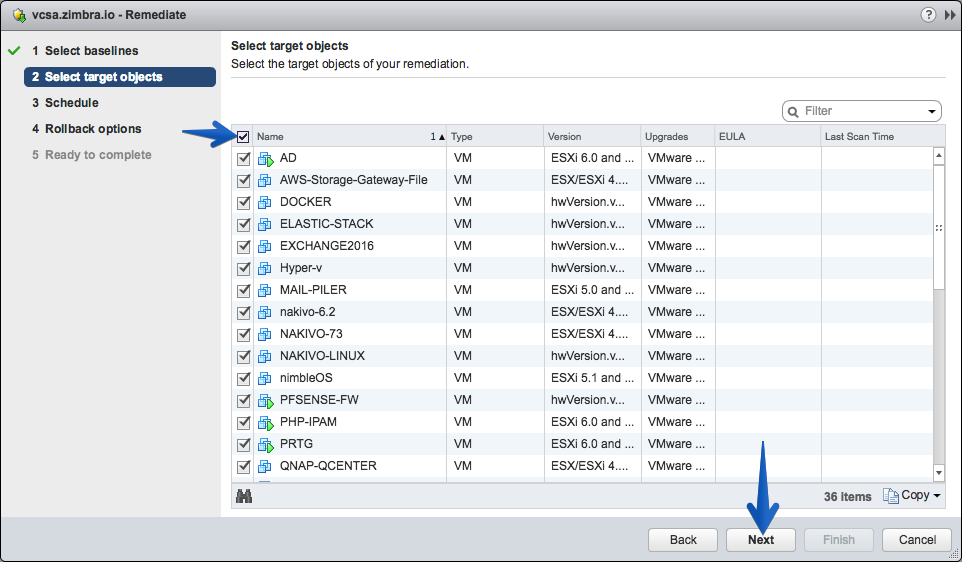The width and height of the screenshot is (962, 562).
Task: Click the AWS-Storage-Gateway-File VM icon
Action: tap(264, 180)
